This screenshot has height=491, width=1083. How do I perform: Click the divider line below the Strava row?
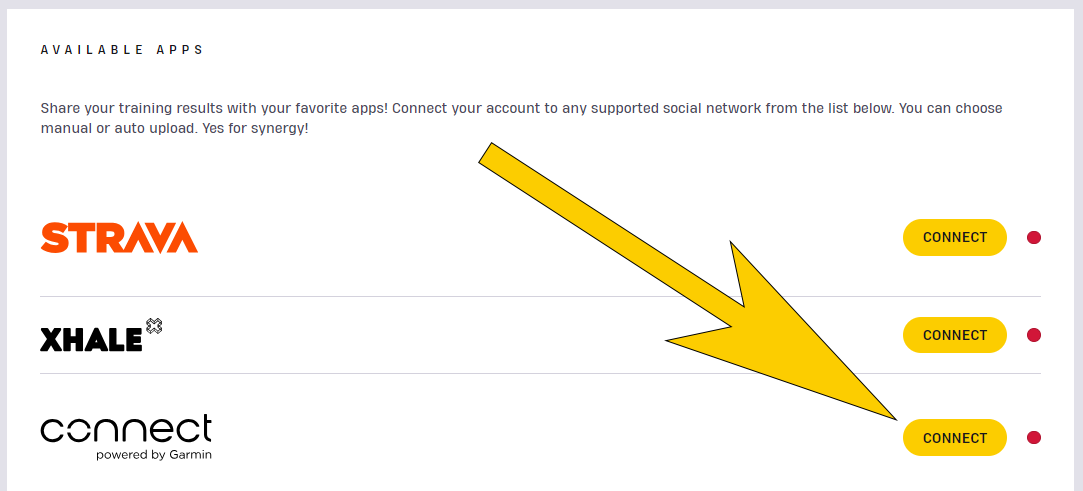coord(540,296)
